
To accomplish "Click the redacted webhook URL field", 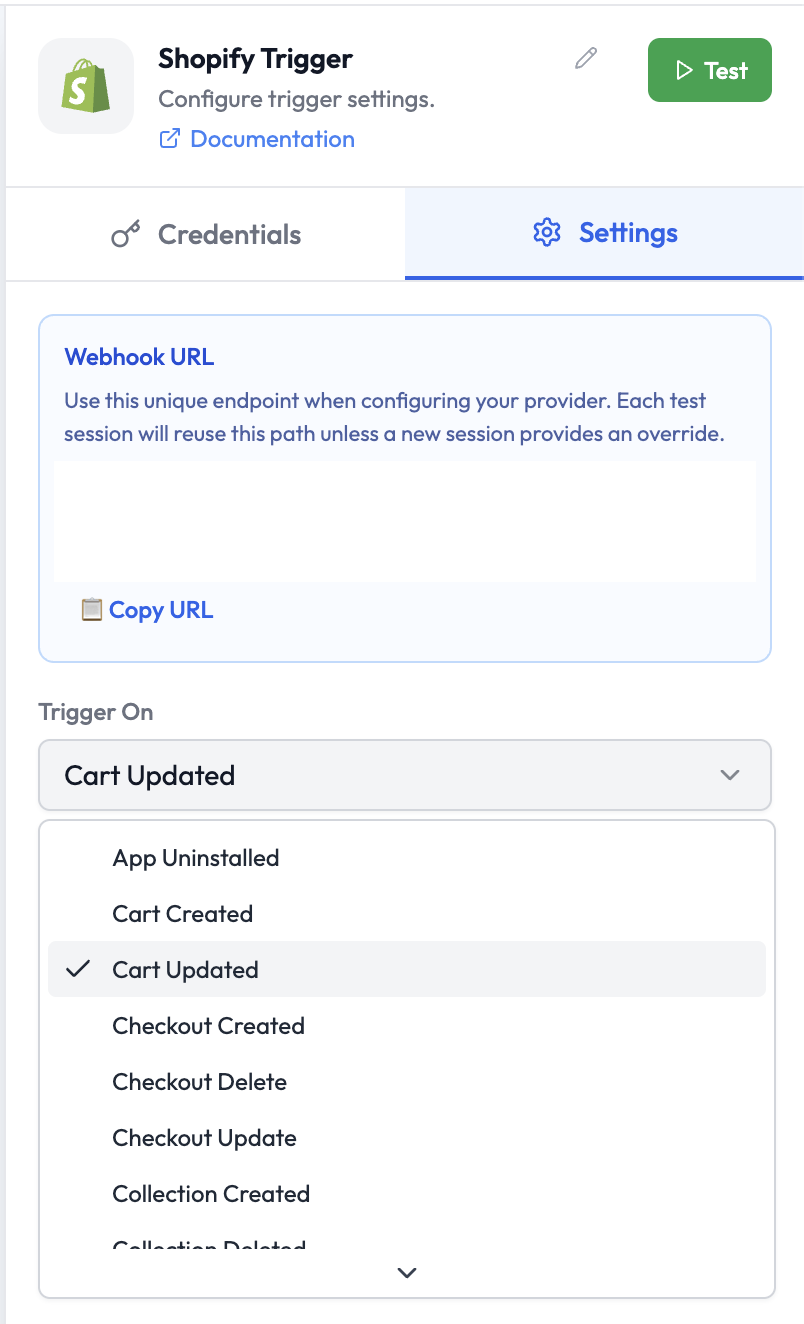I will point(404,521).
